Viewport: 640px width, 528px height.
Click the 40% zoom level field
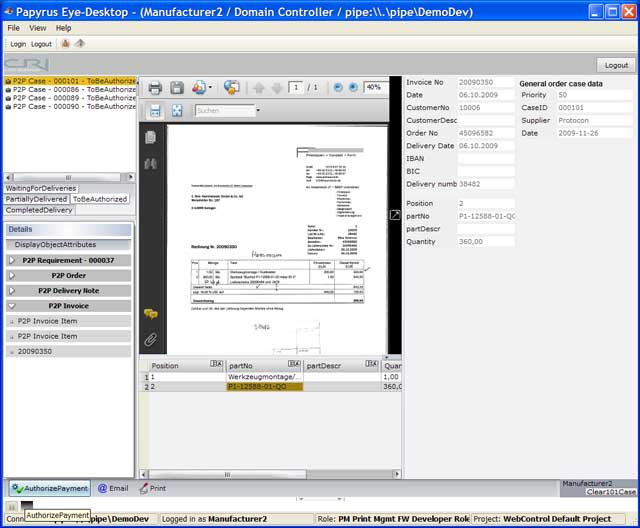click(376, 87)
